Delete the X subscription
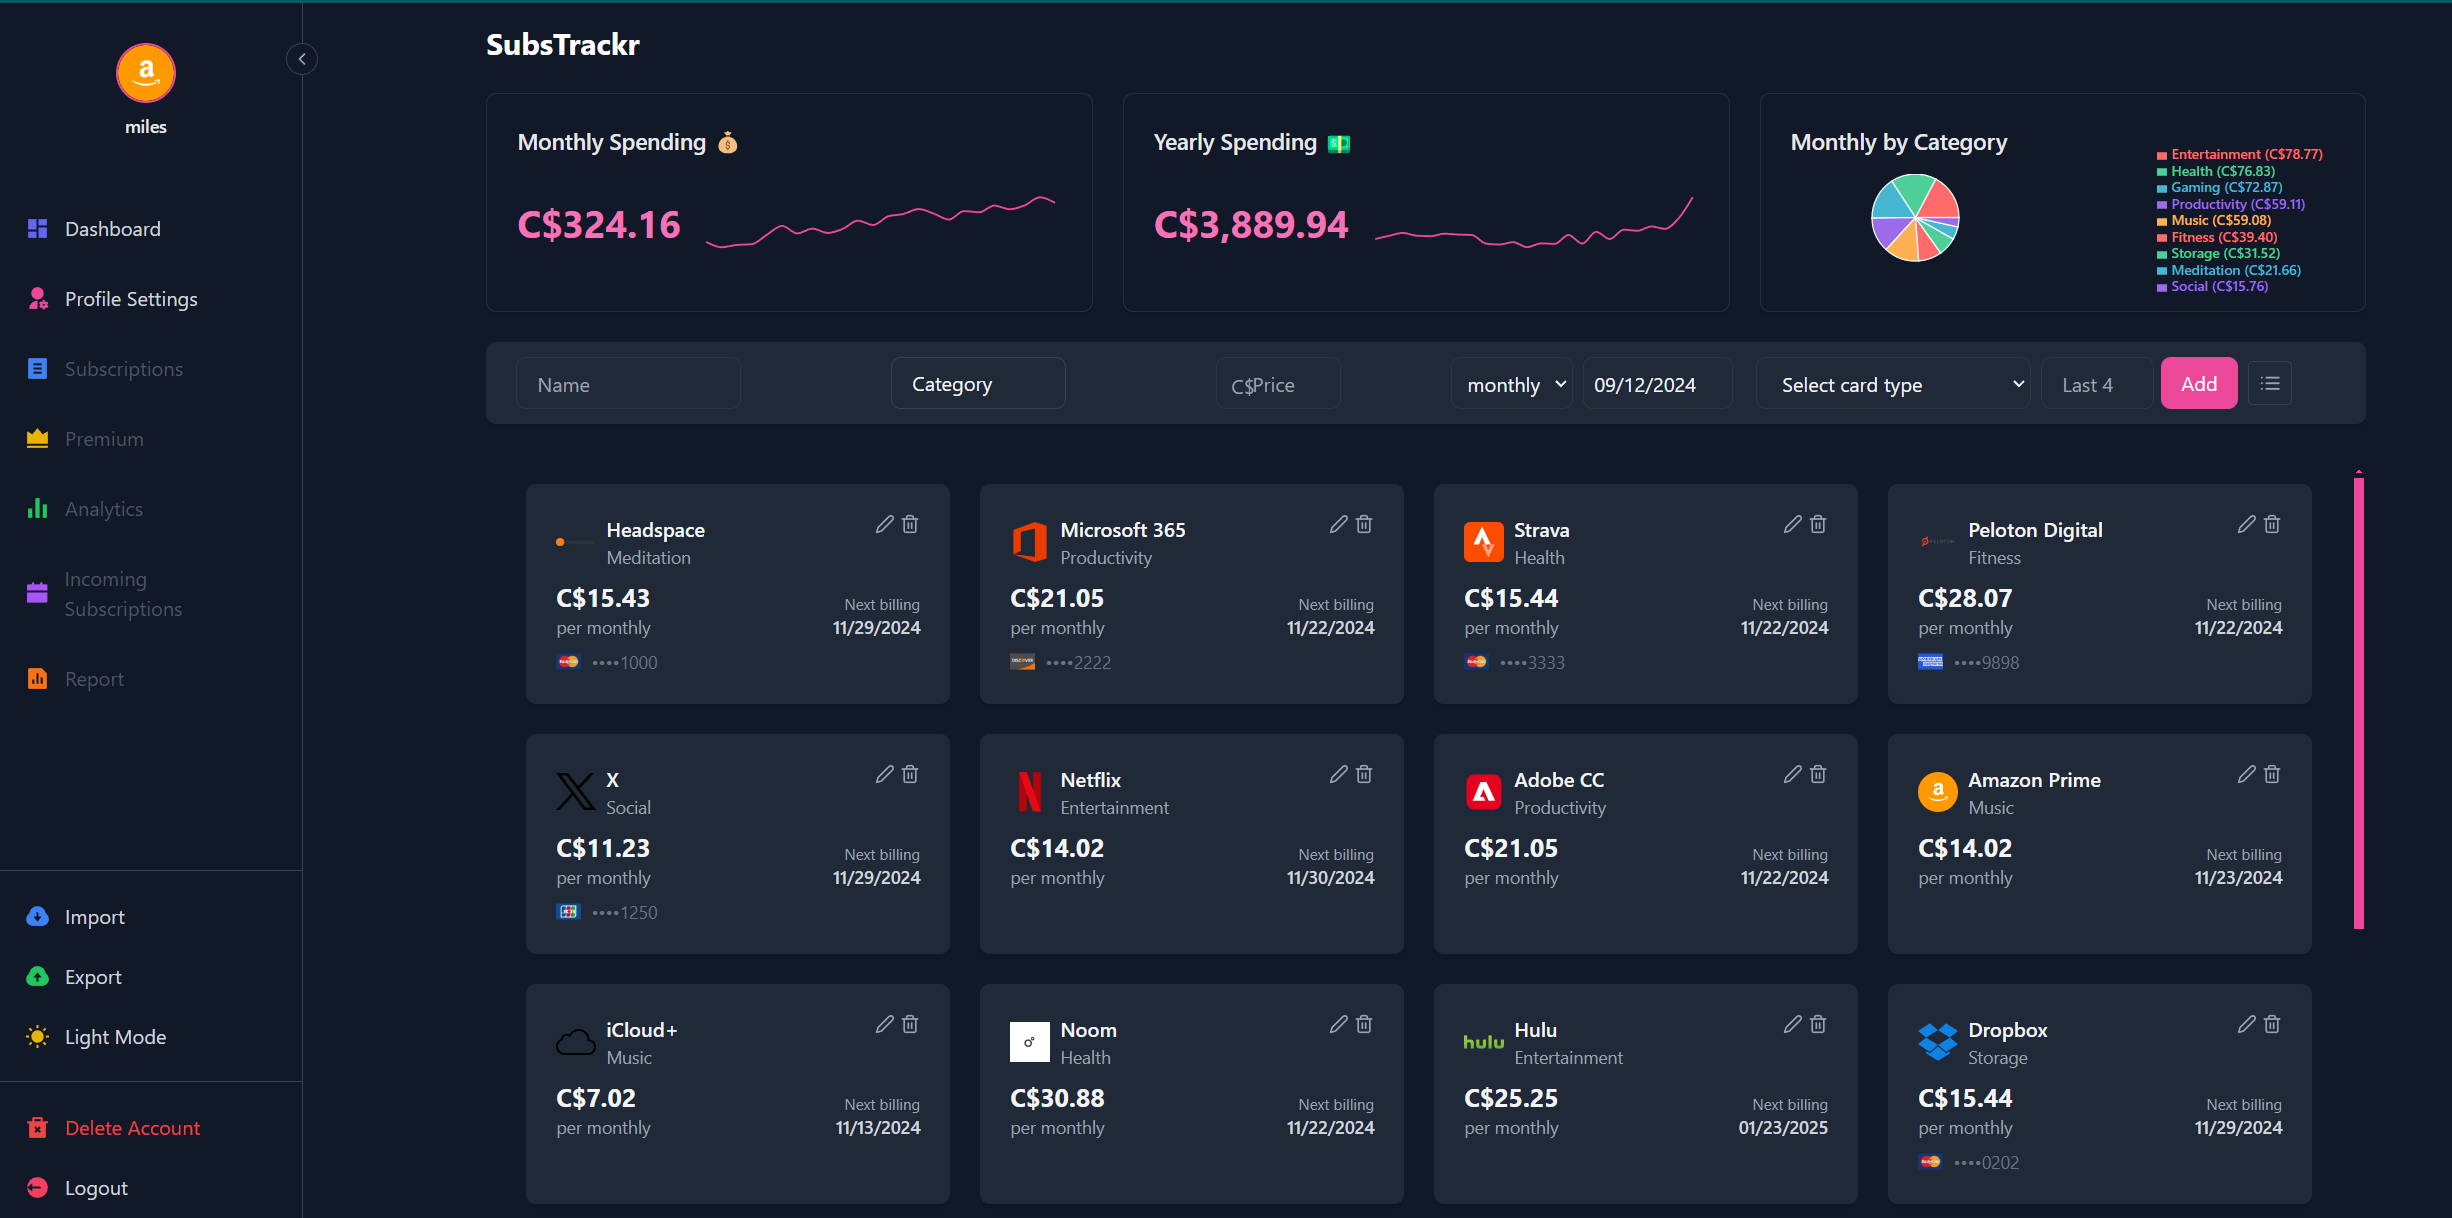This screenshot has width=2452, height=1218. (910, 774)
